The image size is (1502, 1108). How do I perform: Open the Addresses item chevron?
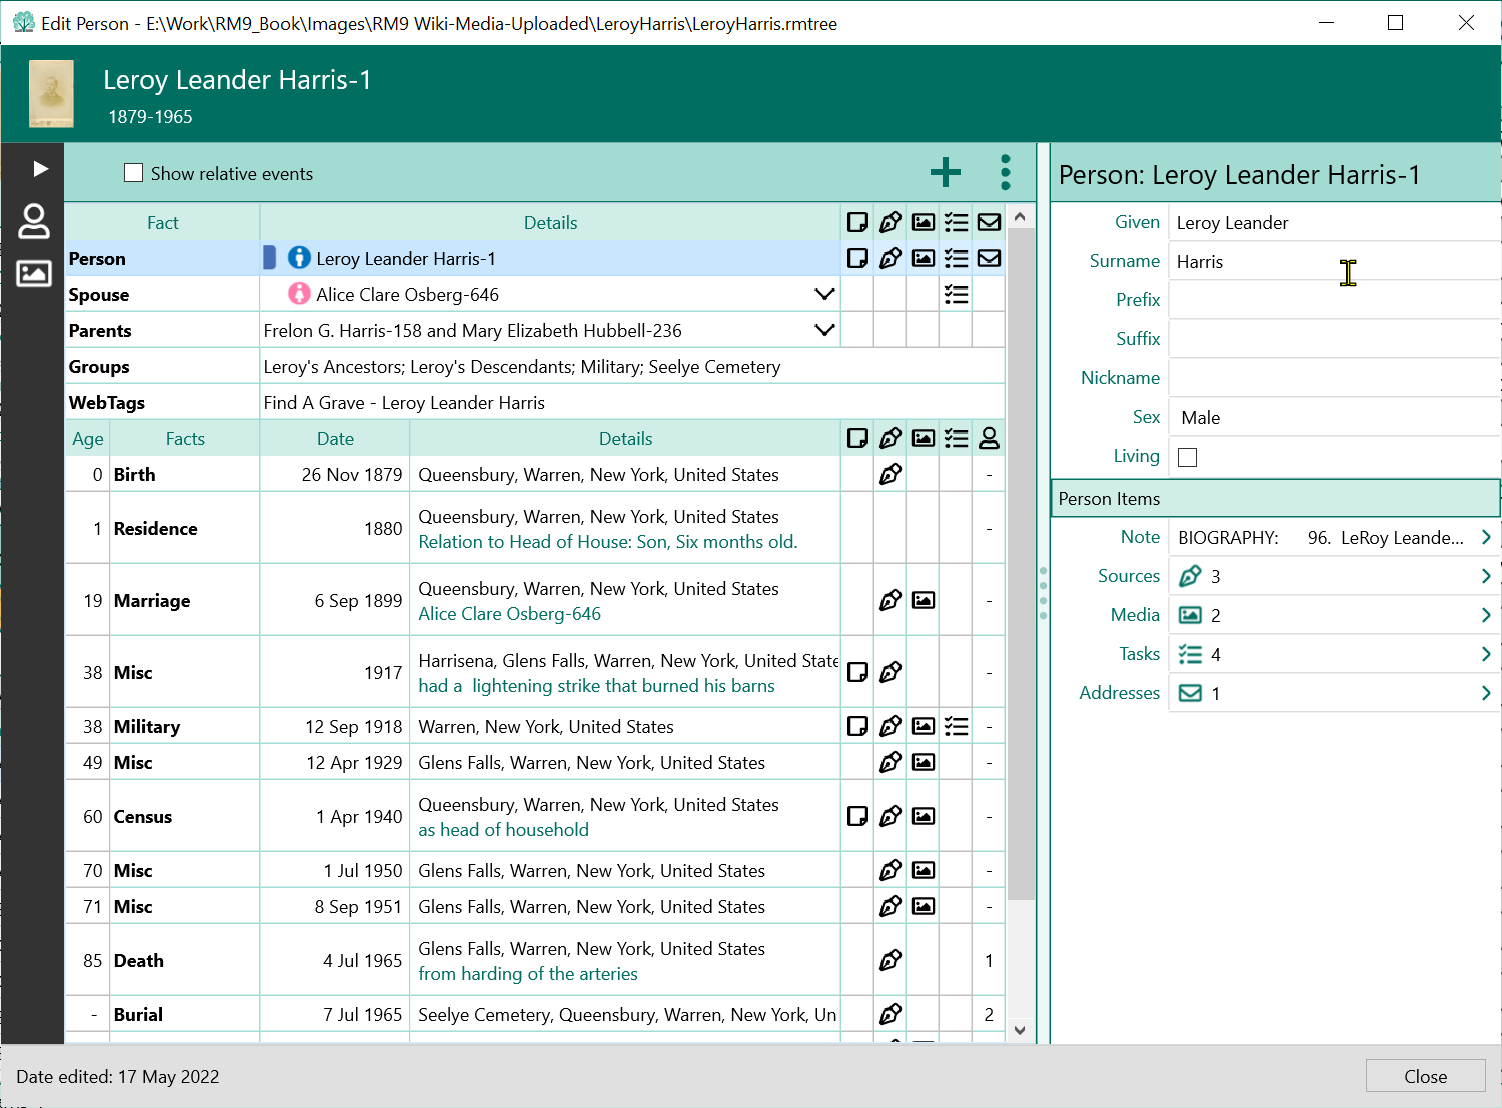pos(1486,693)
